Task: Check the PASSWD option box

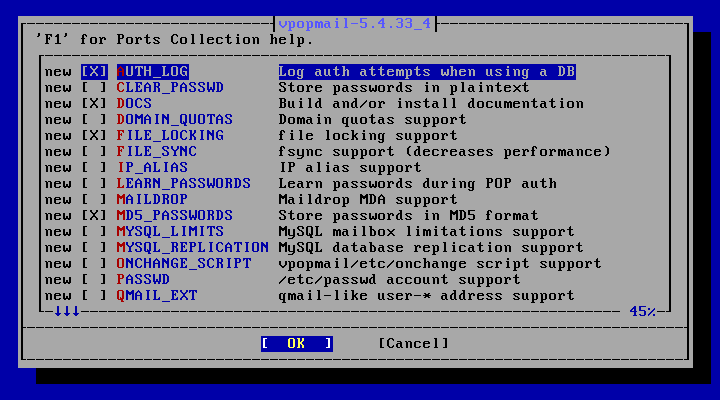Action: point(94,280)
